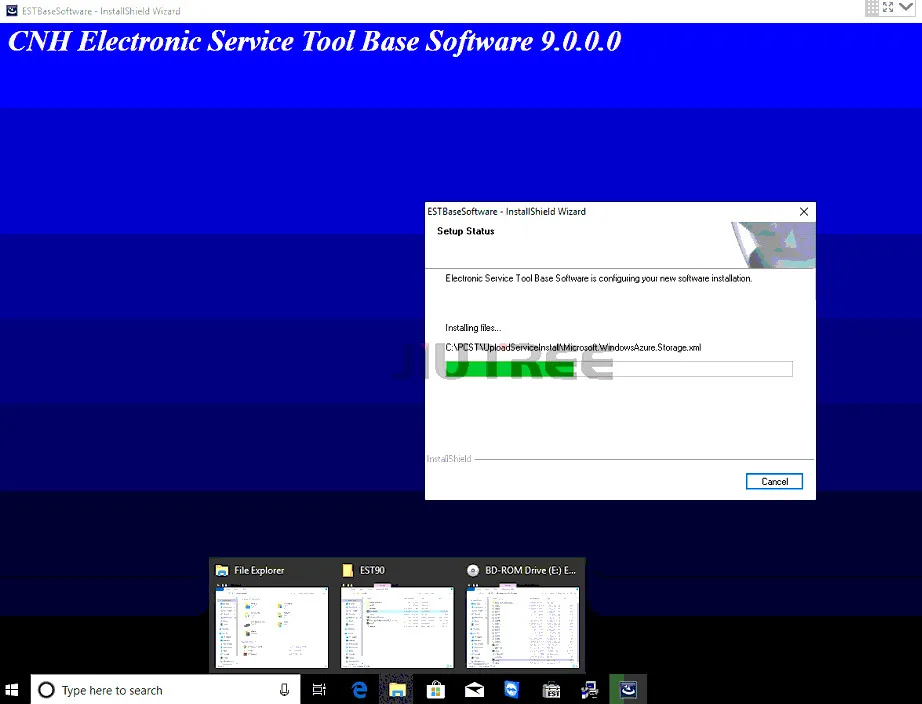
Task: Click the microphone icon in search box
Action: point(284,689)
